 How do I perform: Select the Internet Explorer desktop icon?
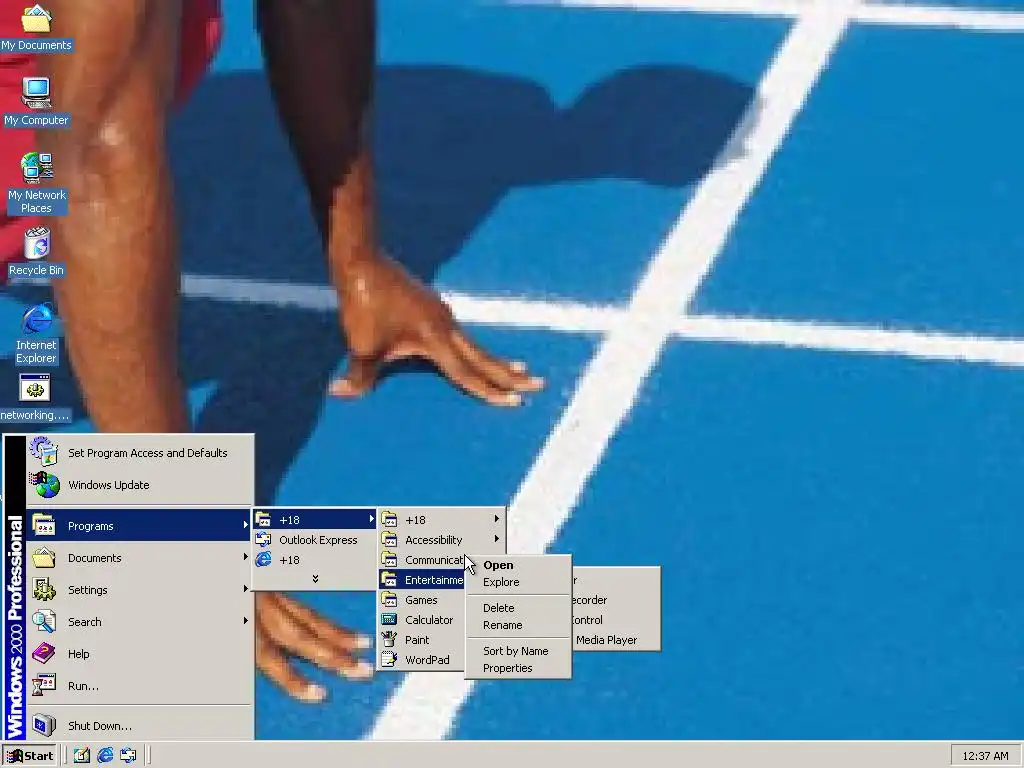tap(36, 334)
